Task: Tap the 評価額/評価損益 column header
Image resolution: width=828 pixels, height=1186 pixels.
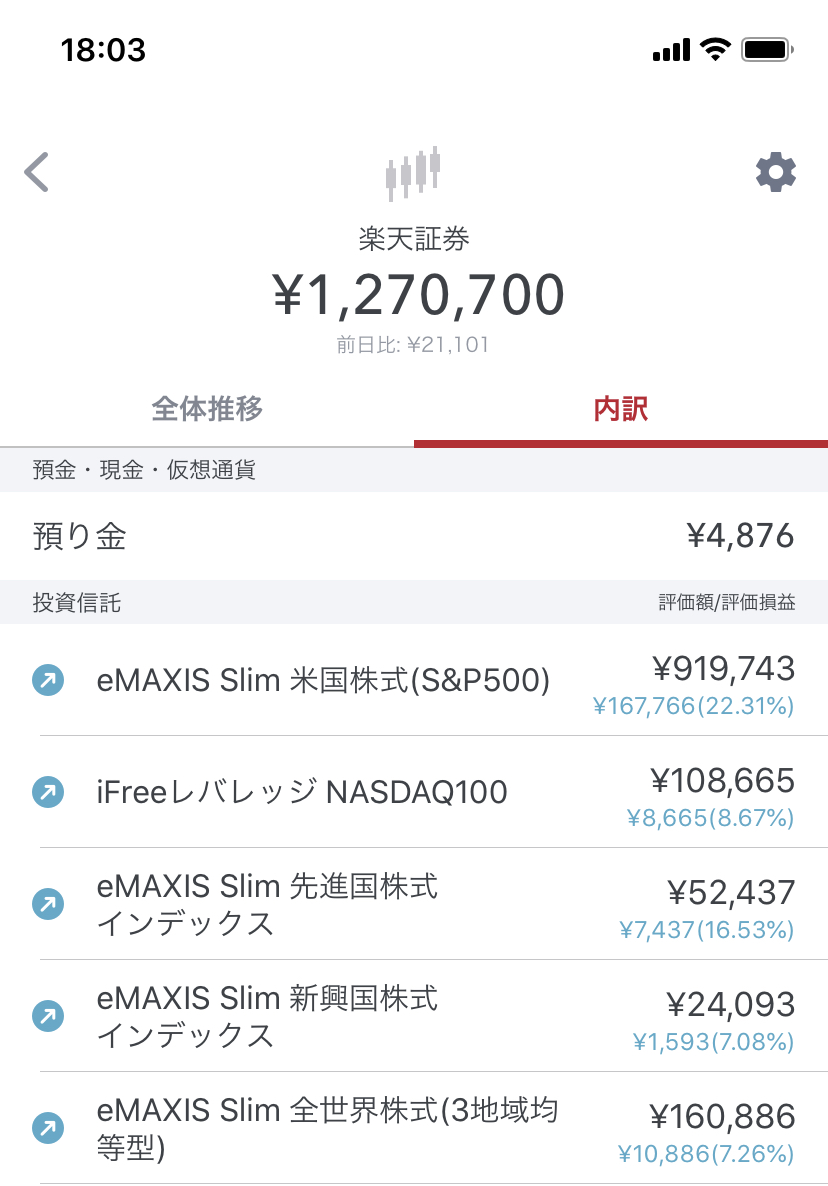Action: pos(727,603)
